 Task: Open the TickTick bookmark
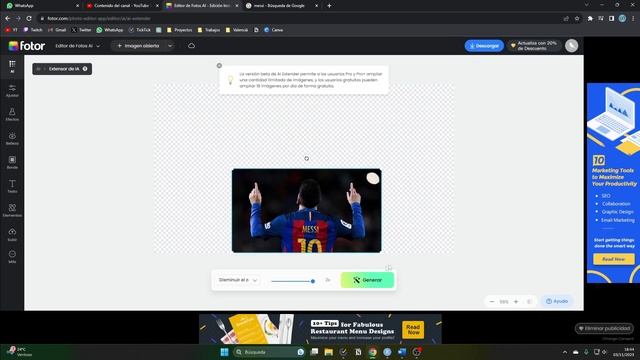(140, 30)
